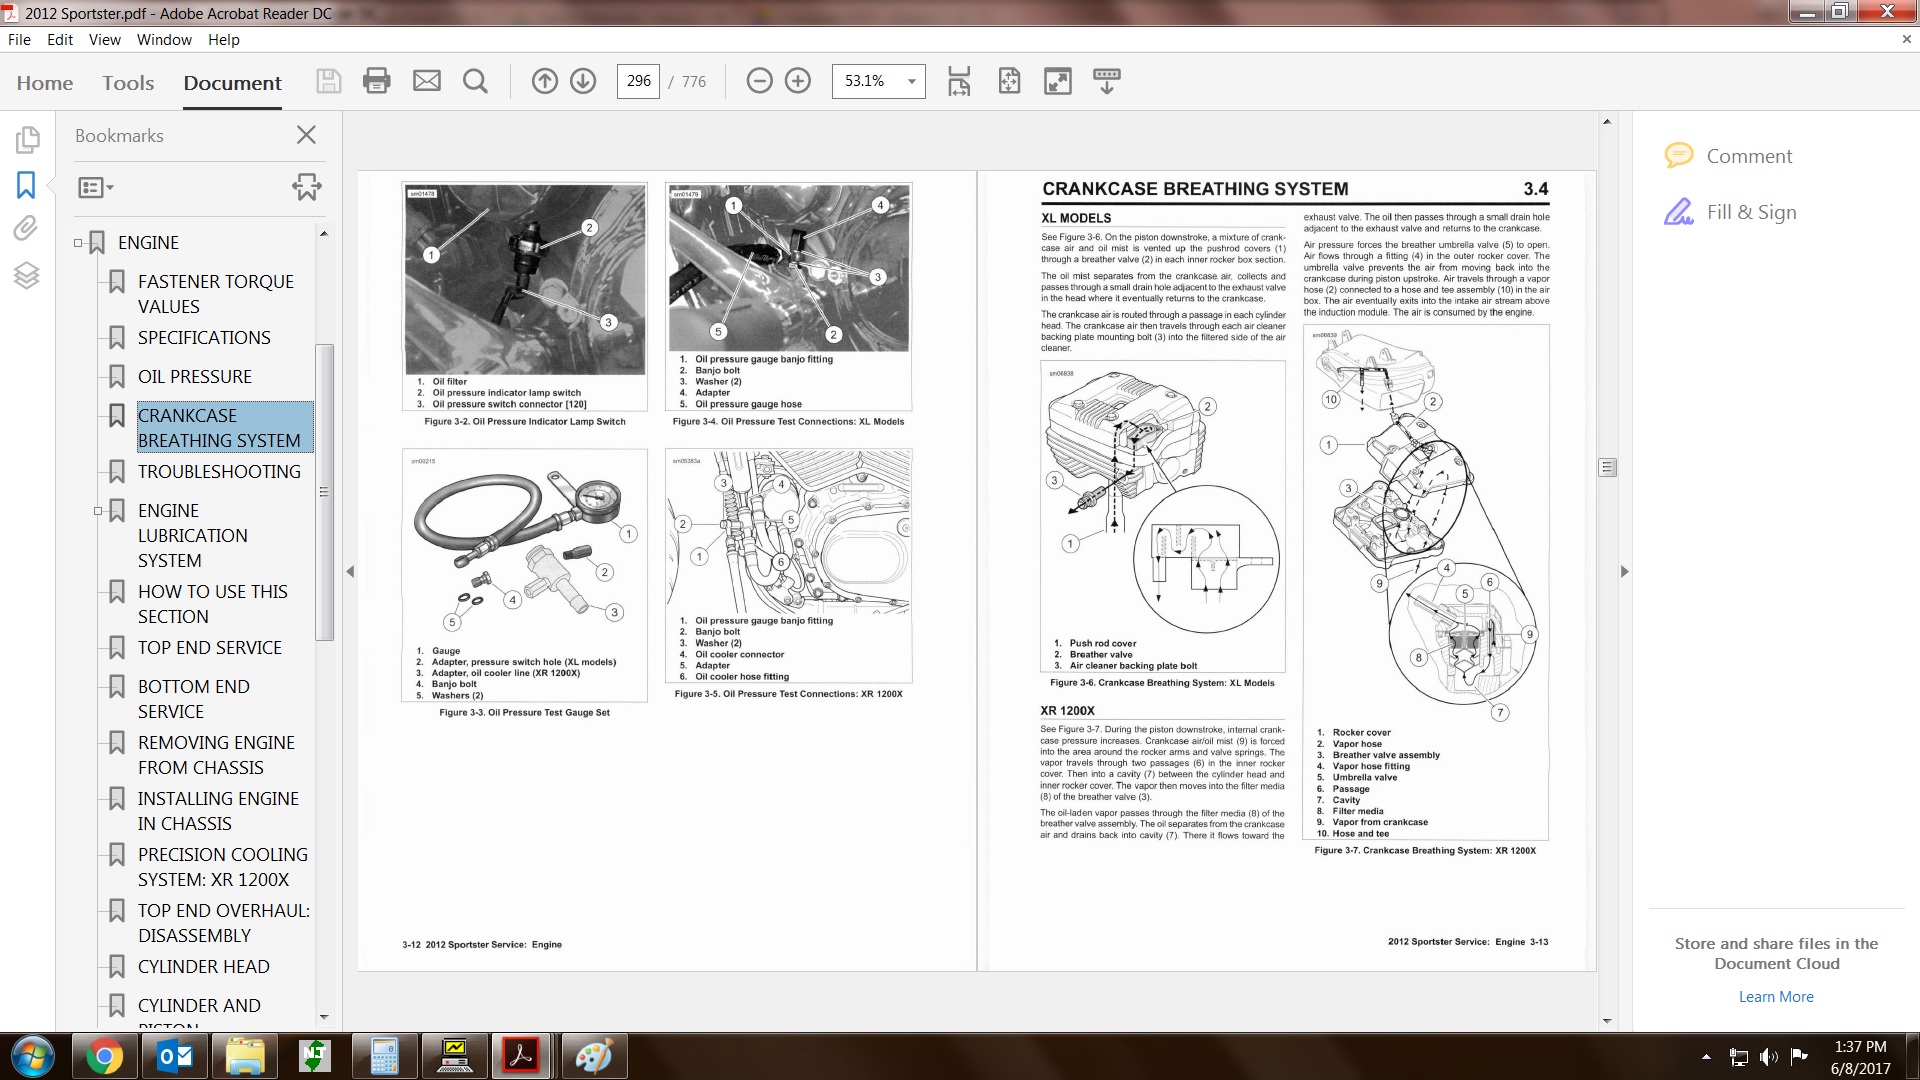Open the Window menu

click(x=164, y=40)
